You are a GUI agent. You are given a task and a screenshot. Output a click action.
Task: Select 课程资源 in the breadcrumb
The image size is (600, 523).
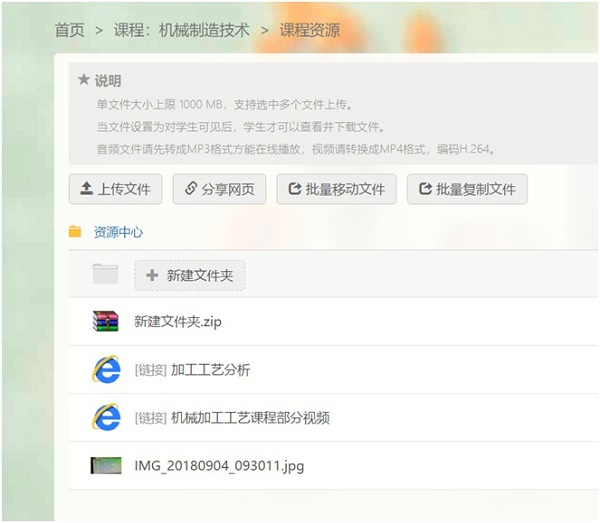coord(309,30)
